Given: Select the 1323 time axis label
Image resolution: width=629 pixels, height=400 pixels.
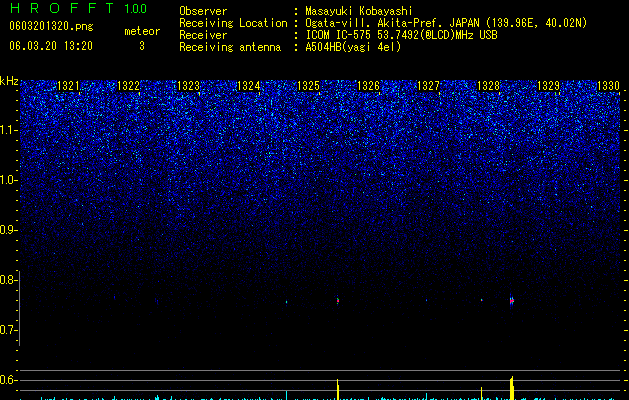Looking at the screenshot, I should (x=189, y=86).
